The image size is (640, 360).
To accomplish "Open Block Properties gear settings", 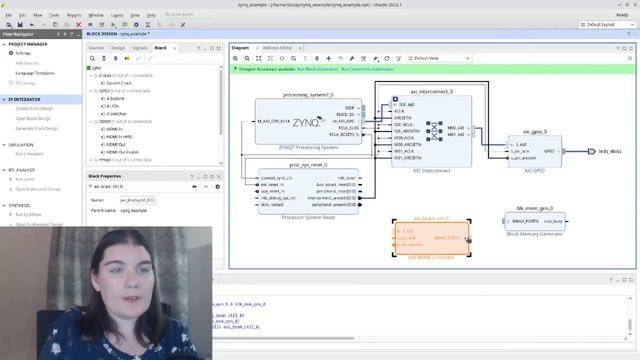I will (218, 187).
